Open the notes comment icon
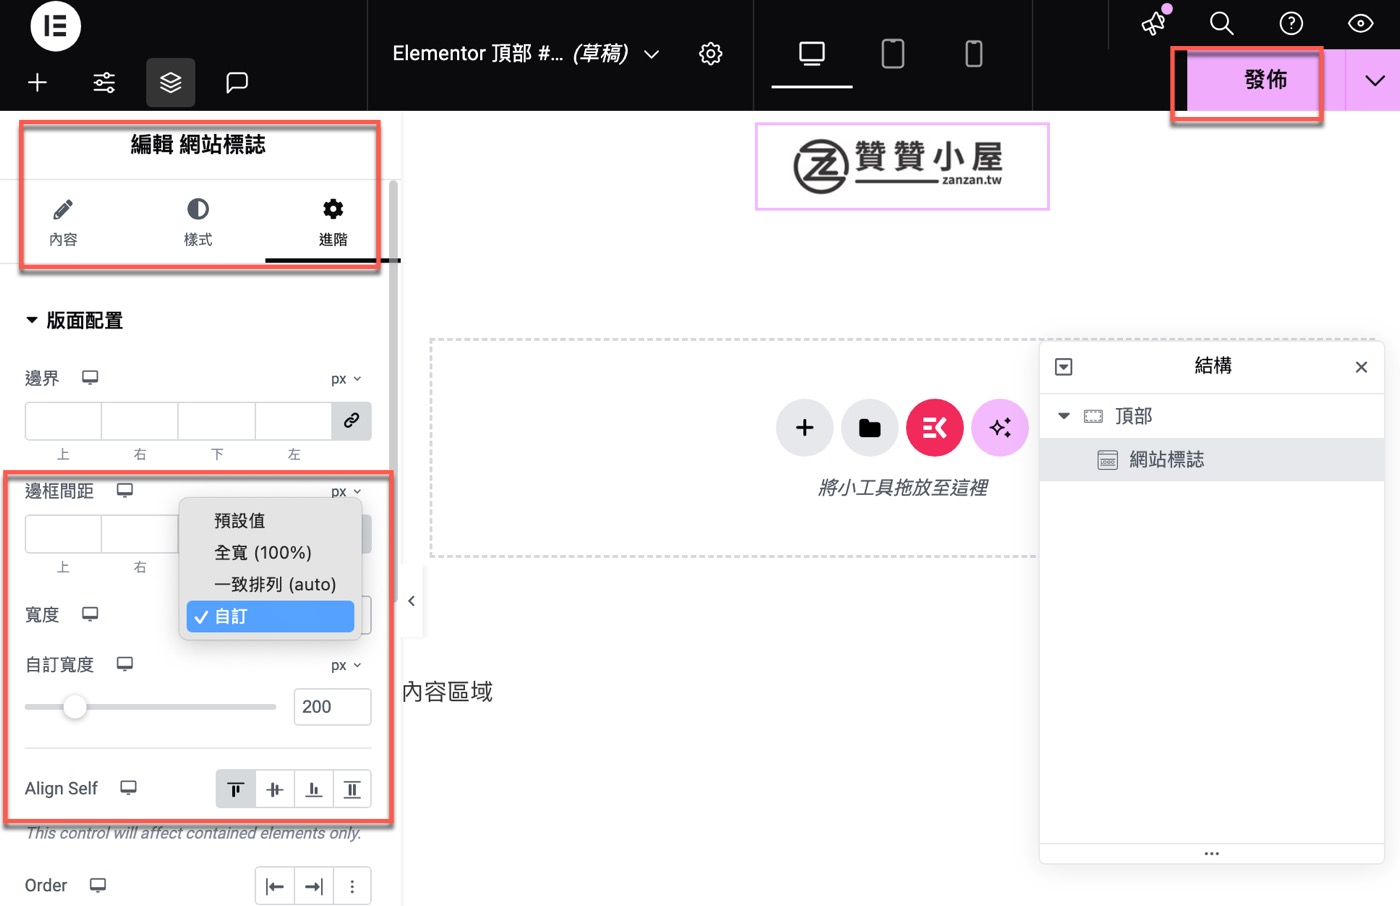Screen dimensions: 1400x906 click(237, 83)
